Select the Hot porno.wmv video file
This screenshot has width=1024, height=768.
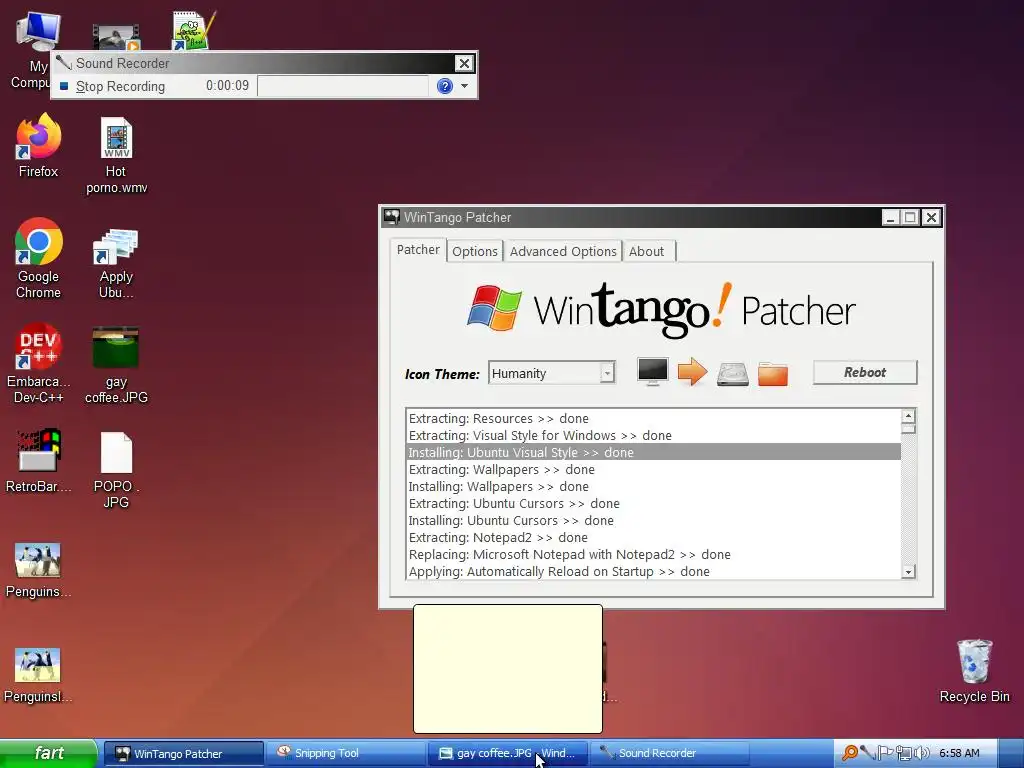[x=116, y=155]
